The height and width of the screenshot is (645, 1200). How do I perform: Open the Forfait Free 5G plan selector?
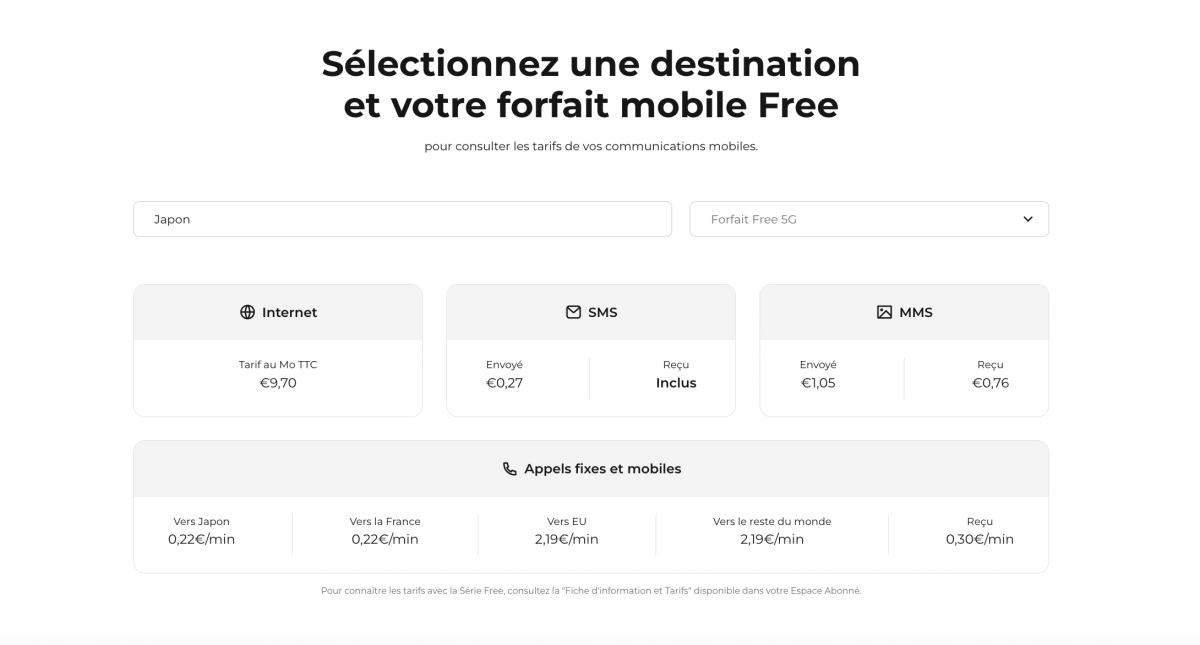[x=850, y=219]
